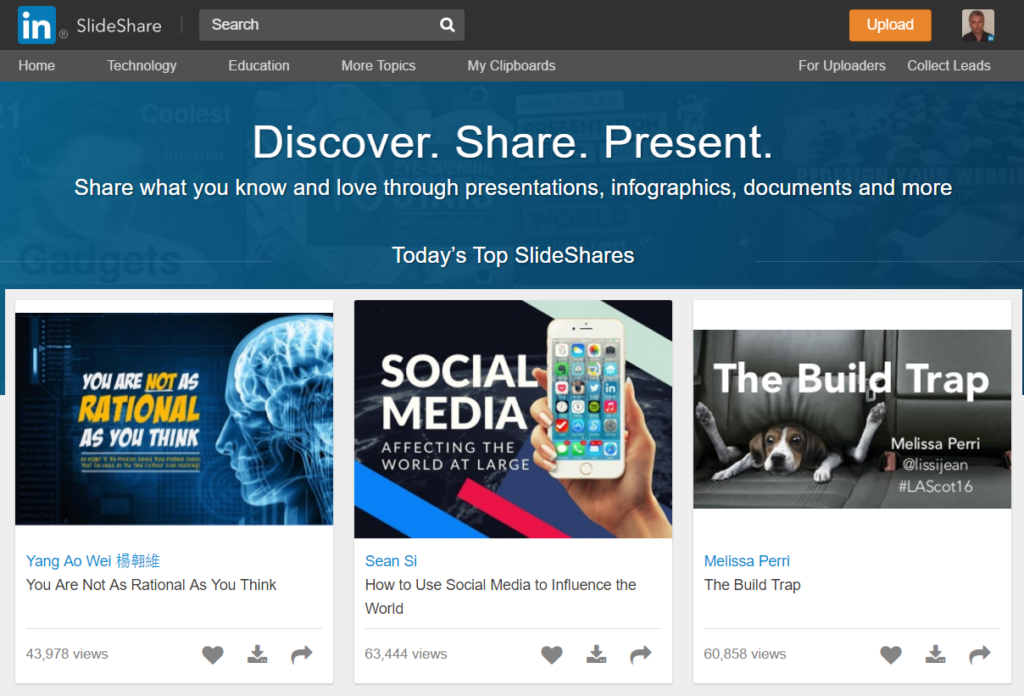Open the Collect Leads page

click(949, 65)
